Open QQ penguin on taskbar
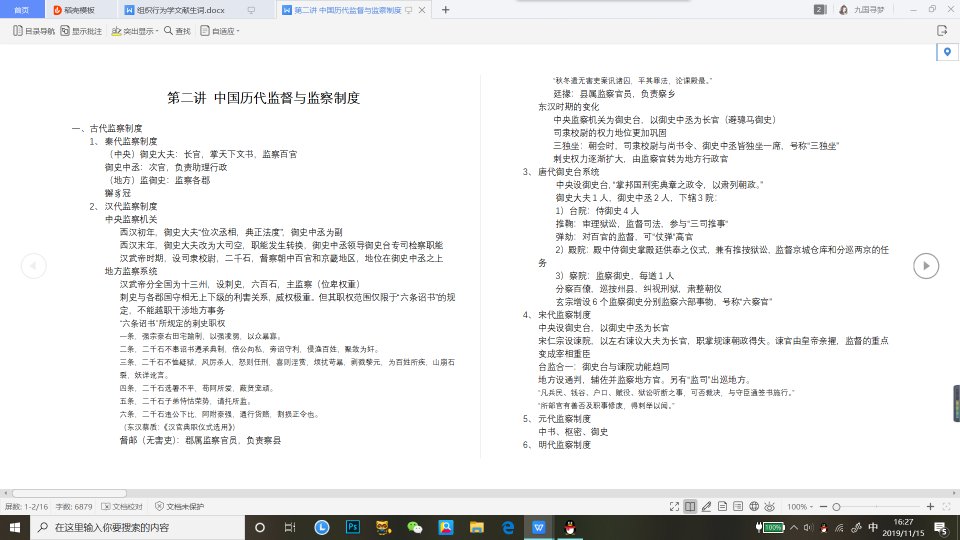This screenshot has height=540, width=960. coord(570,527)
